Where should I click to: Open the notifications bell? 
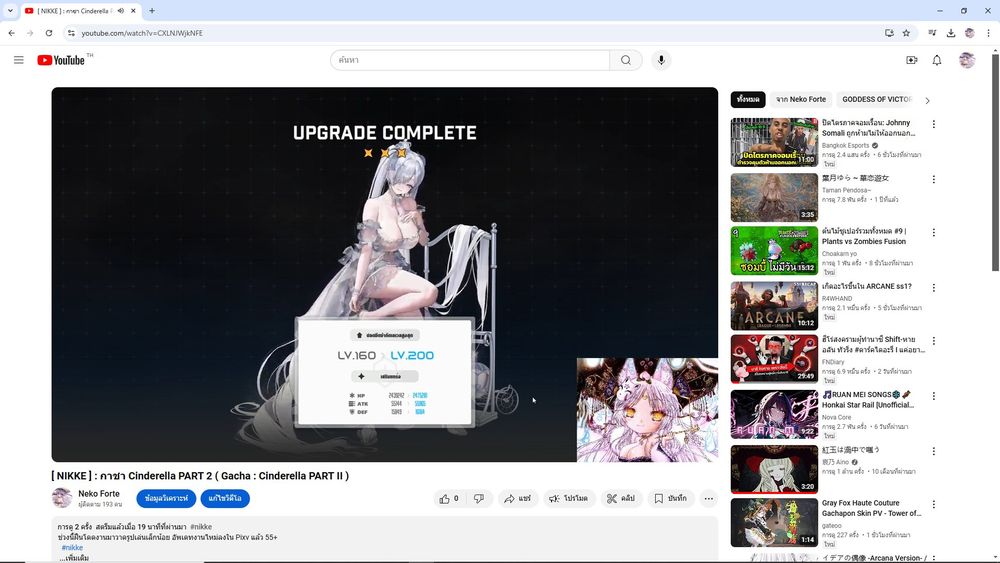937,60
